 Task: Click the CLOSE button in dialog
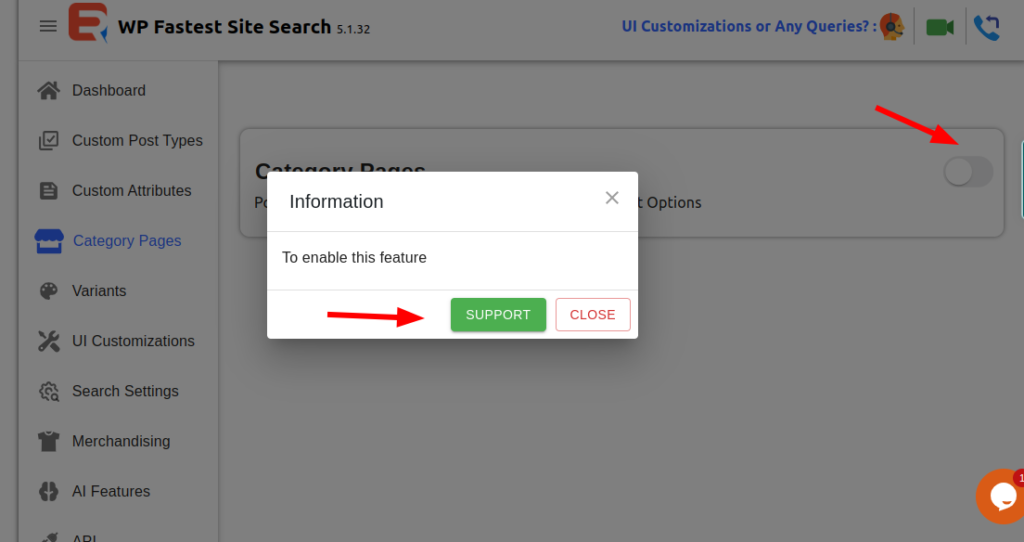coord(592,314)
